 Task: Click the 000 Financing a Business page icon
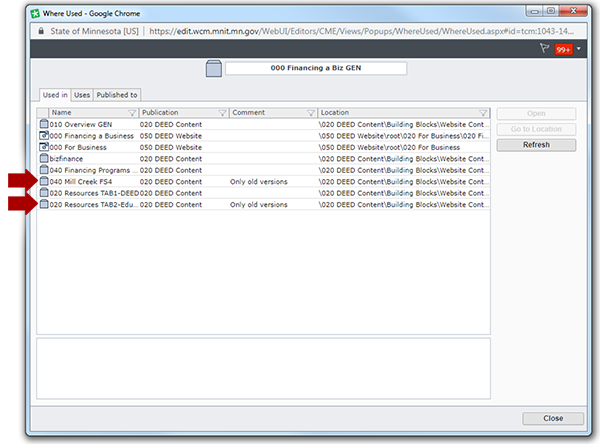43,135
